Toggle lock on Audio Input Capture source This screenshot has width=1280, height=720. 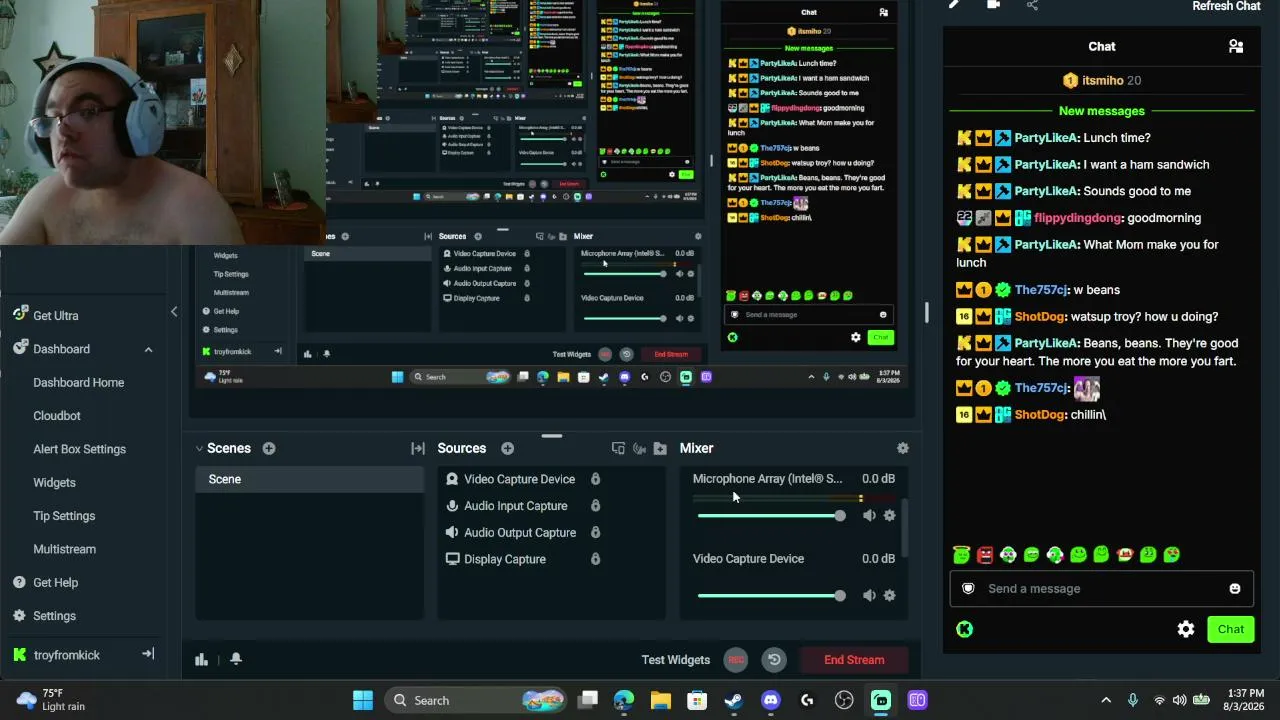click(x=595, y=506)
